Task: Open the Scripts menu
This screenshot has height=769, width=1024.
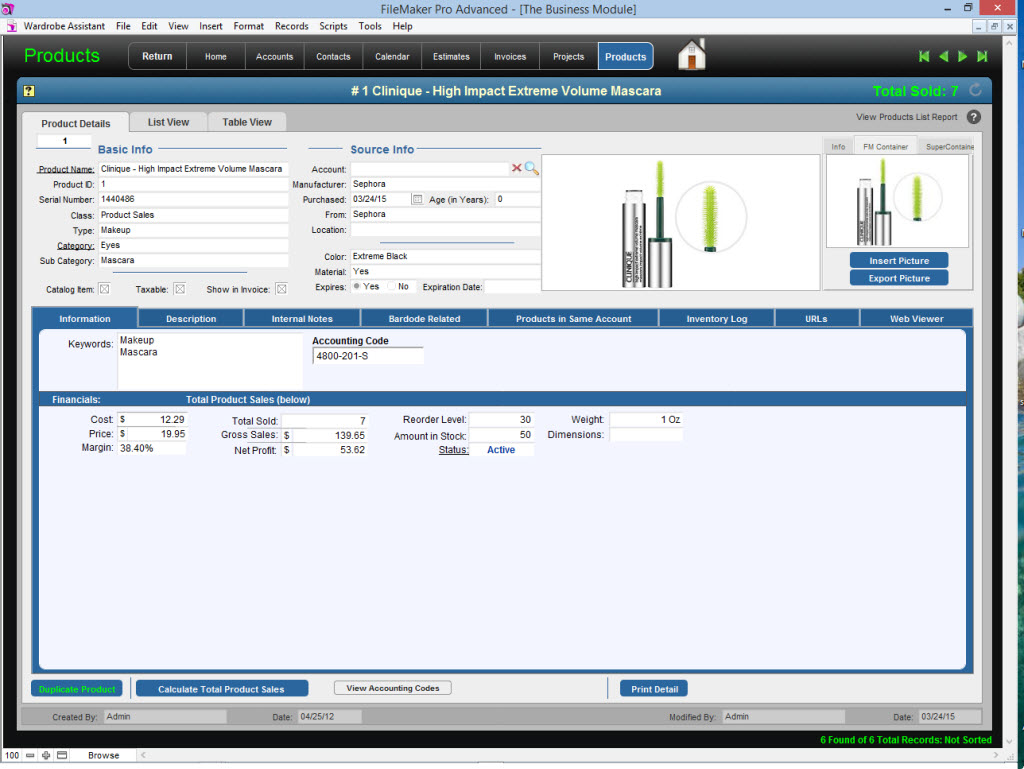Action: 333,26
